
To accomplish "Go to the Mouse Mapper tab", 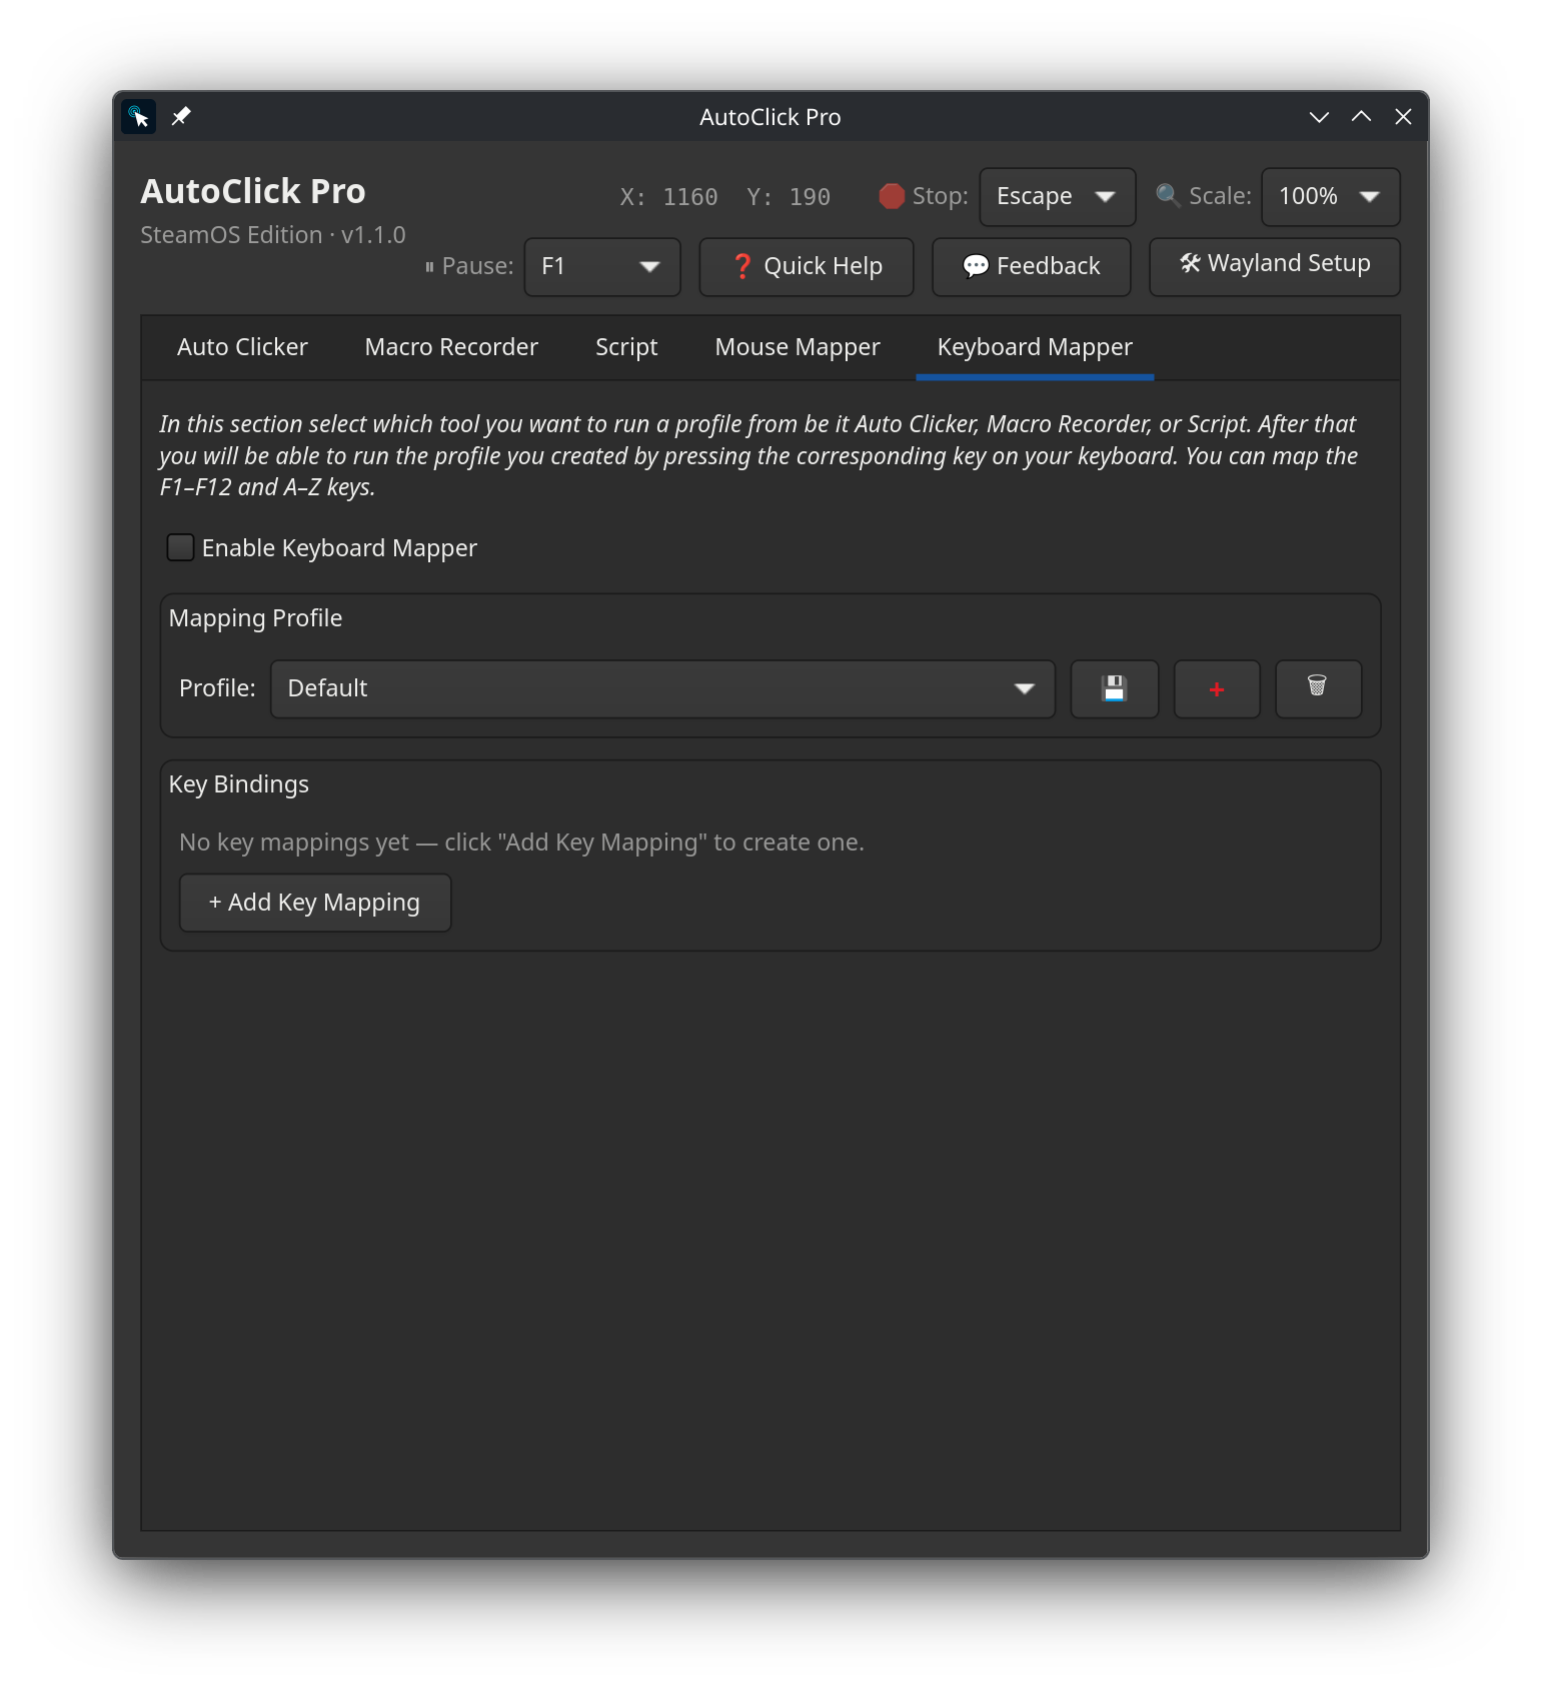I will (x=797, y=347).
